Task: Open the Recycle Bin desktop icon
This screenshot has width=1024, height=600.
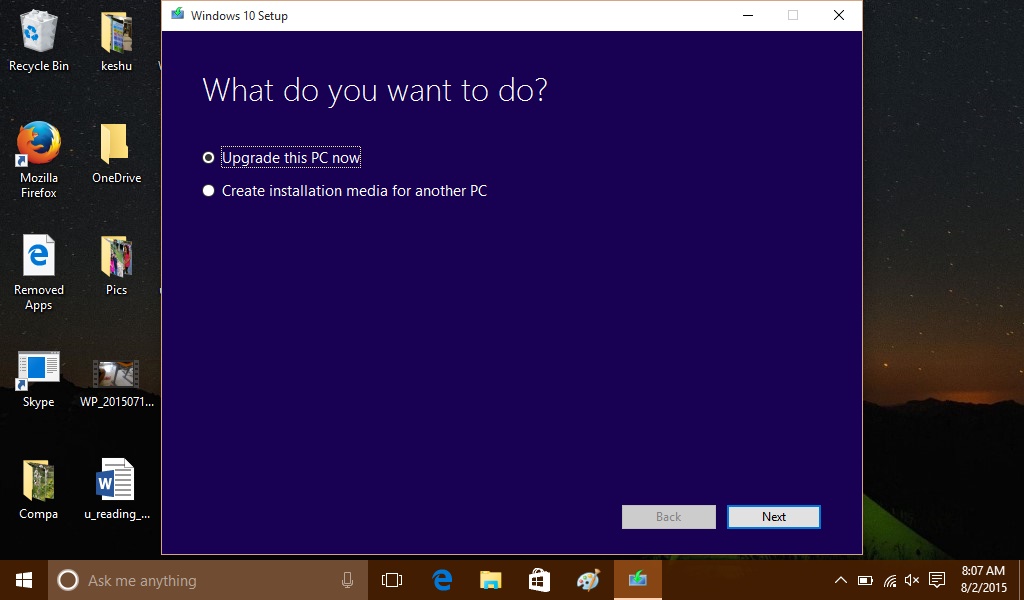Action: [39, 41]
